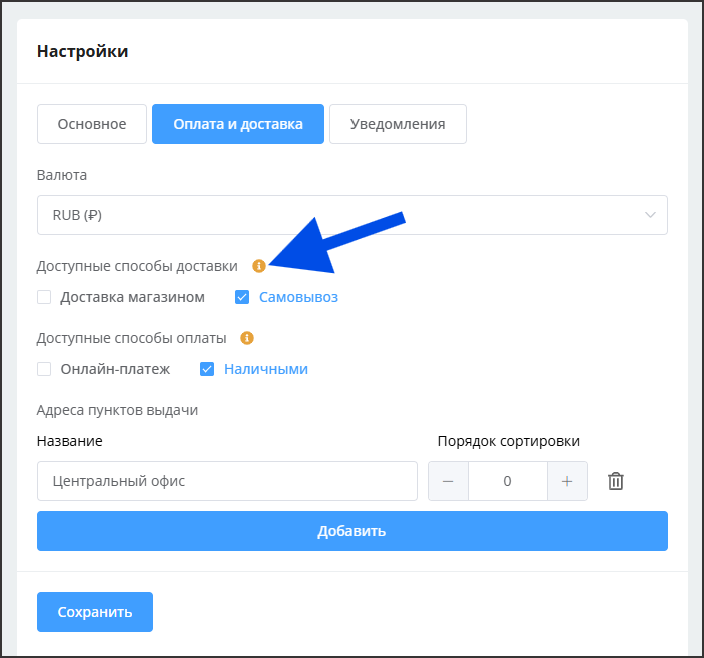
Task: Uncheck the Наличными checkbox
Action: click(207, 369)
